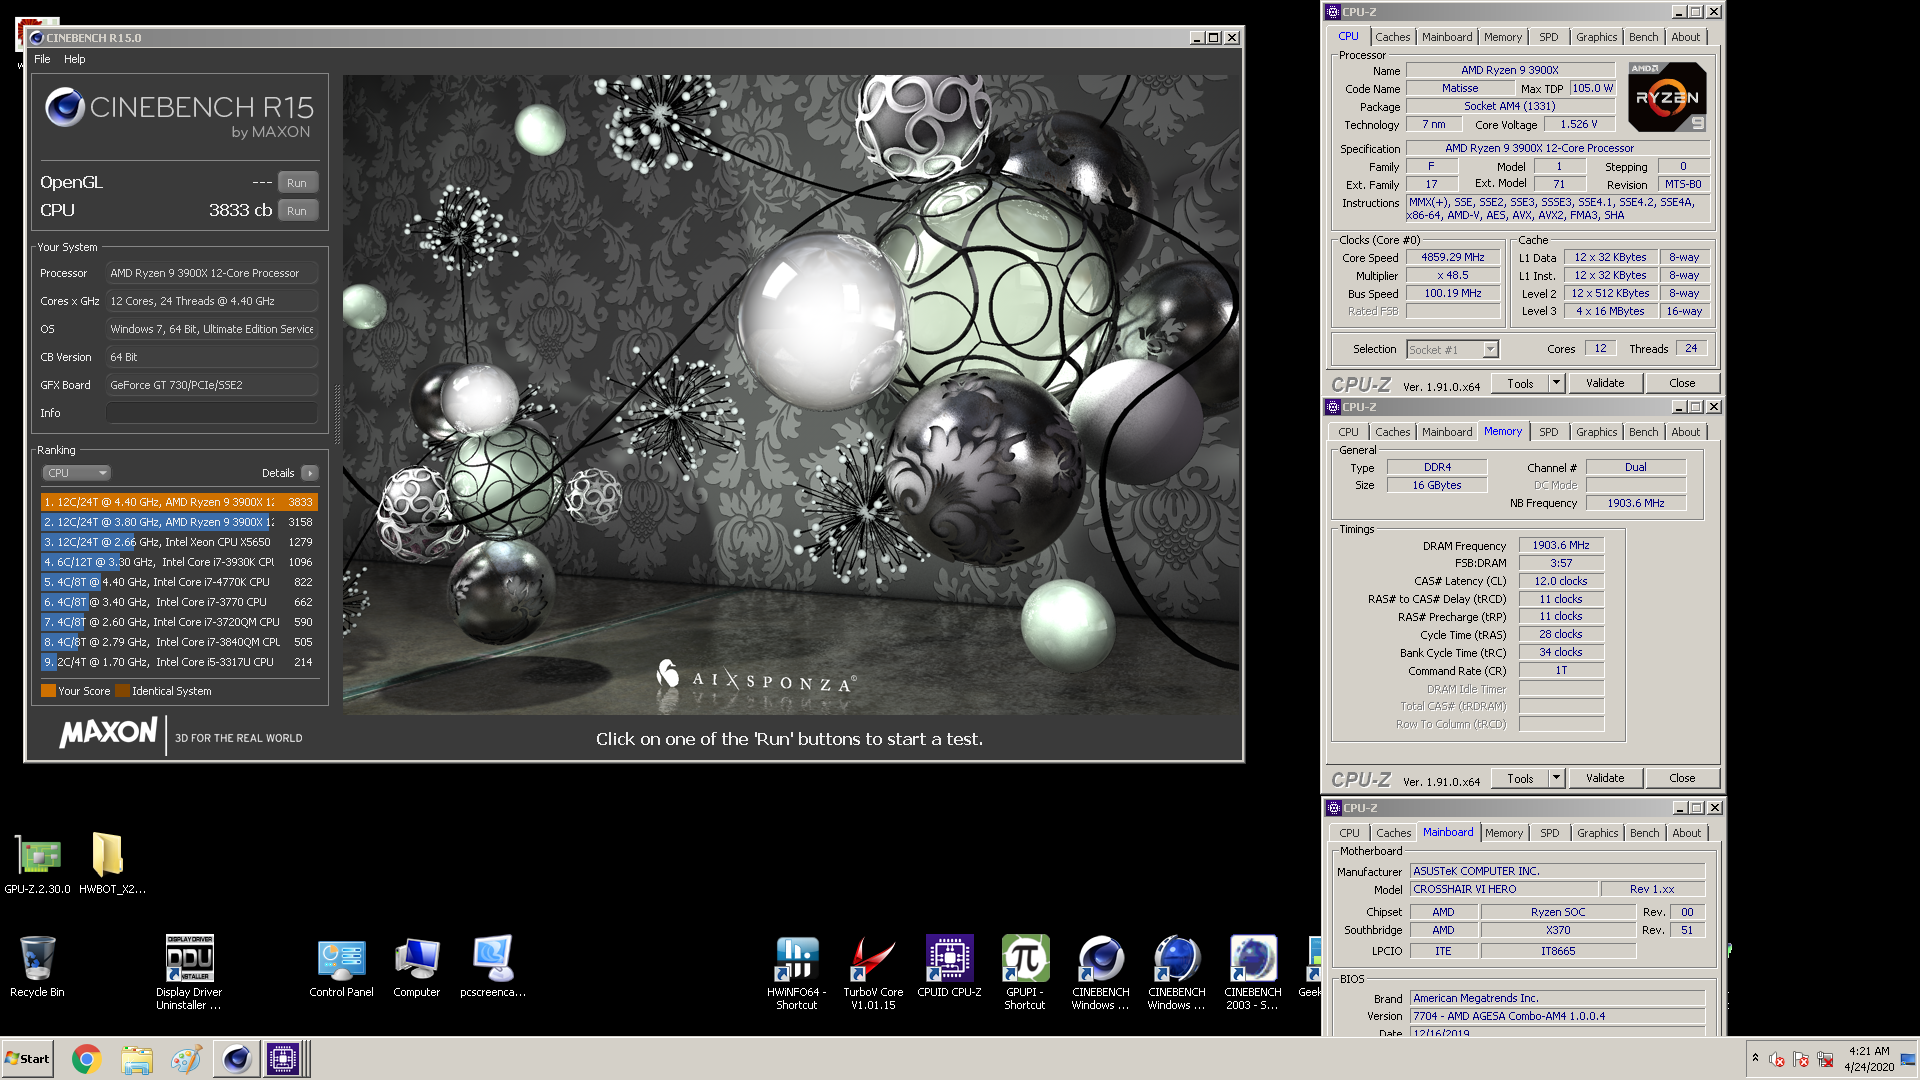Click the rendered Cinebench scene image

791,394
